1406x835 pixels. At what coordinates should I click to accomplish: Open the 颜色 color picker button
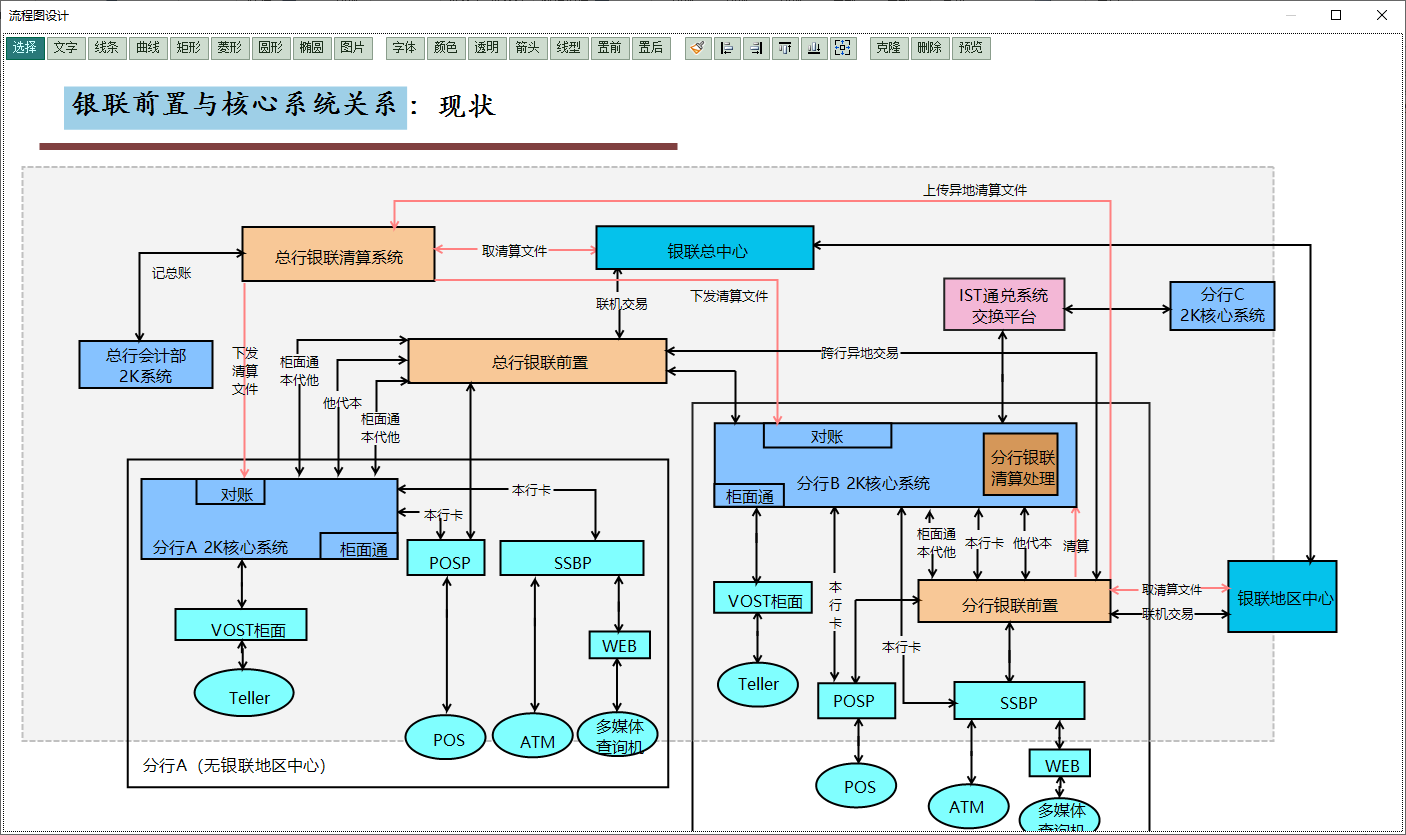click(x=445, y=48)
